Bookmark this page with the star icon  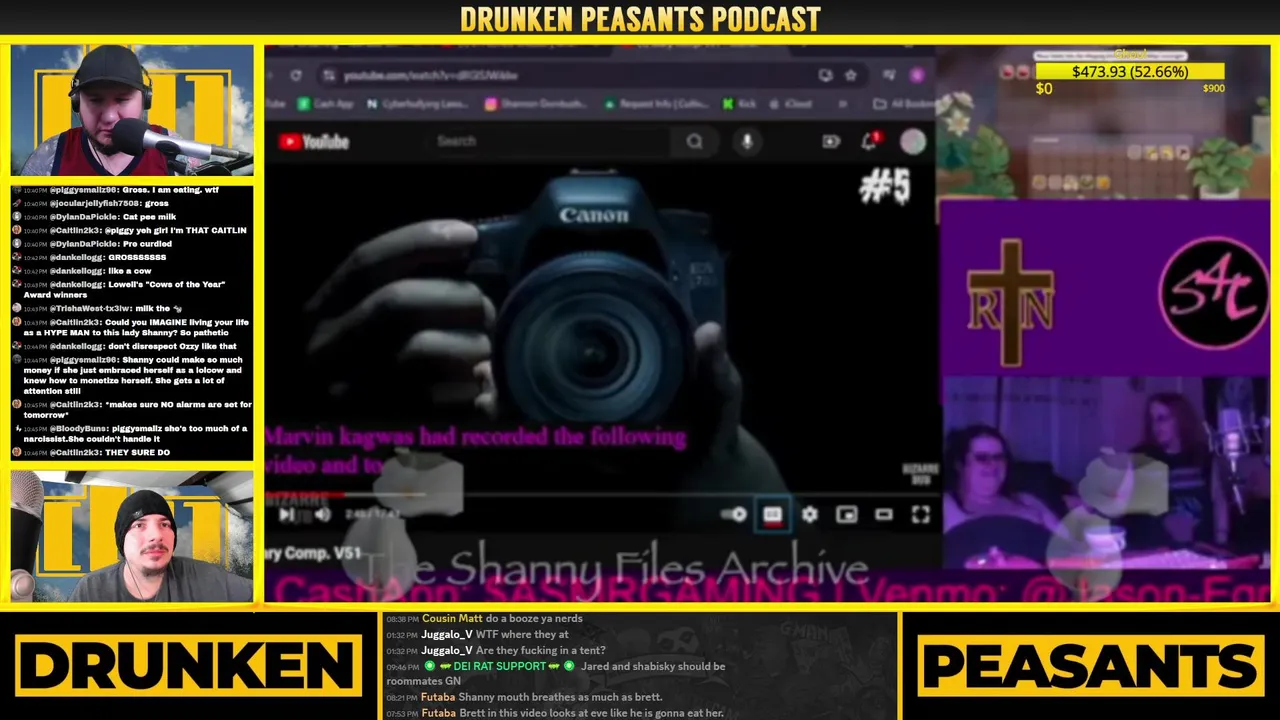[850, 75]
